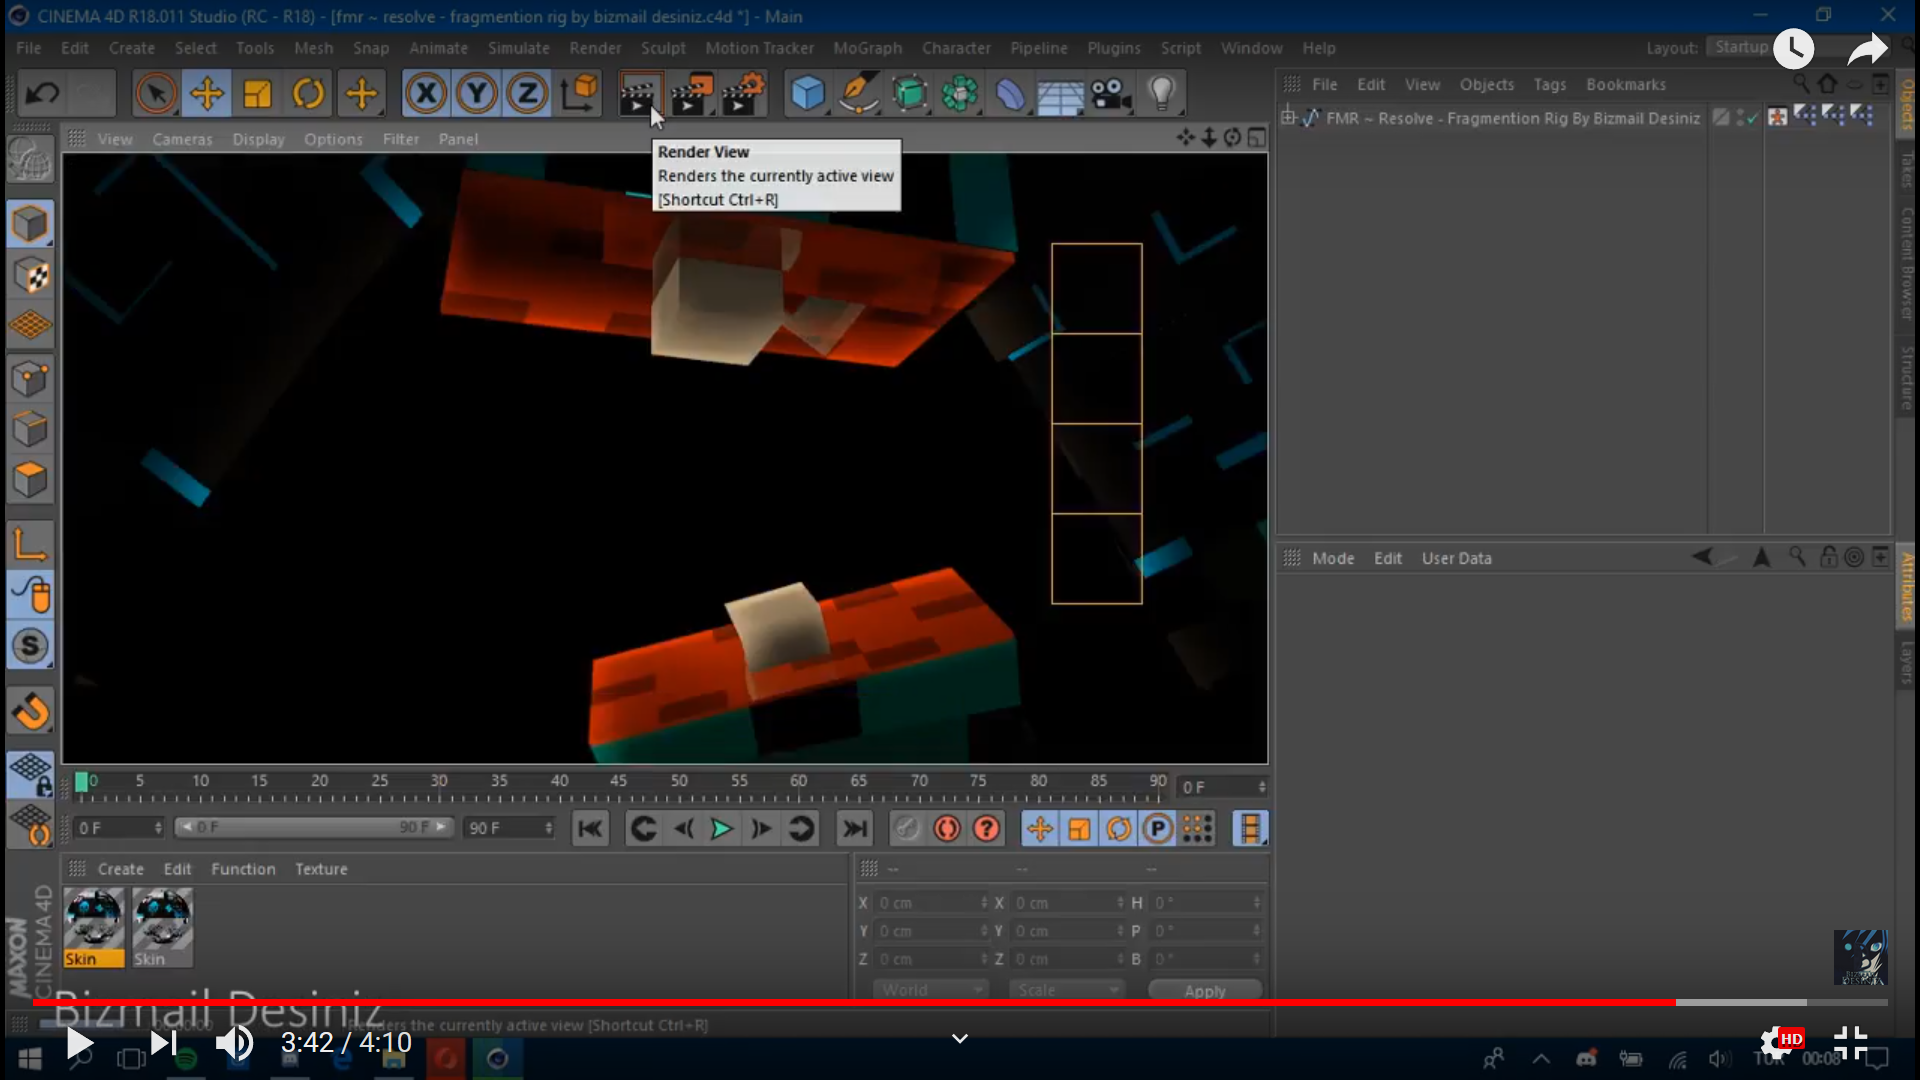
Task: Click the video volume speaker icon
Action: (x=234, y=1043)
